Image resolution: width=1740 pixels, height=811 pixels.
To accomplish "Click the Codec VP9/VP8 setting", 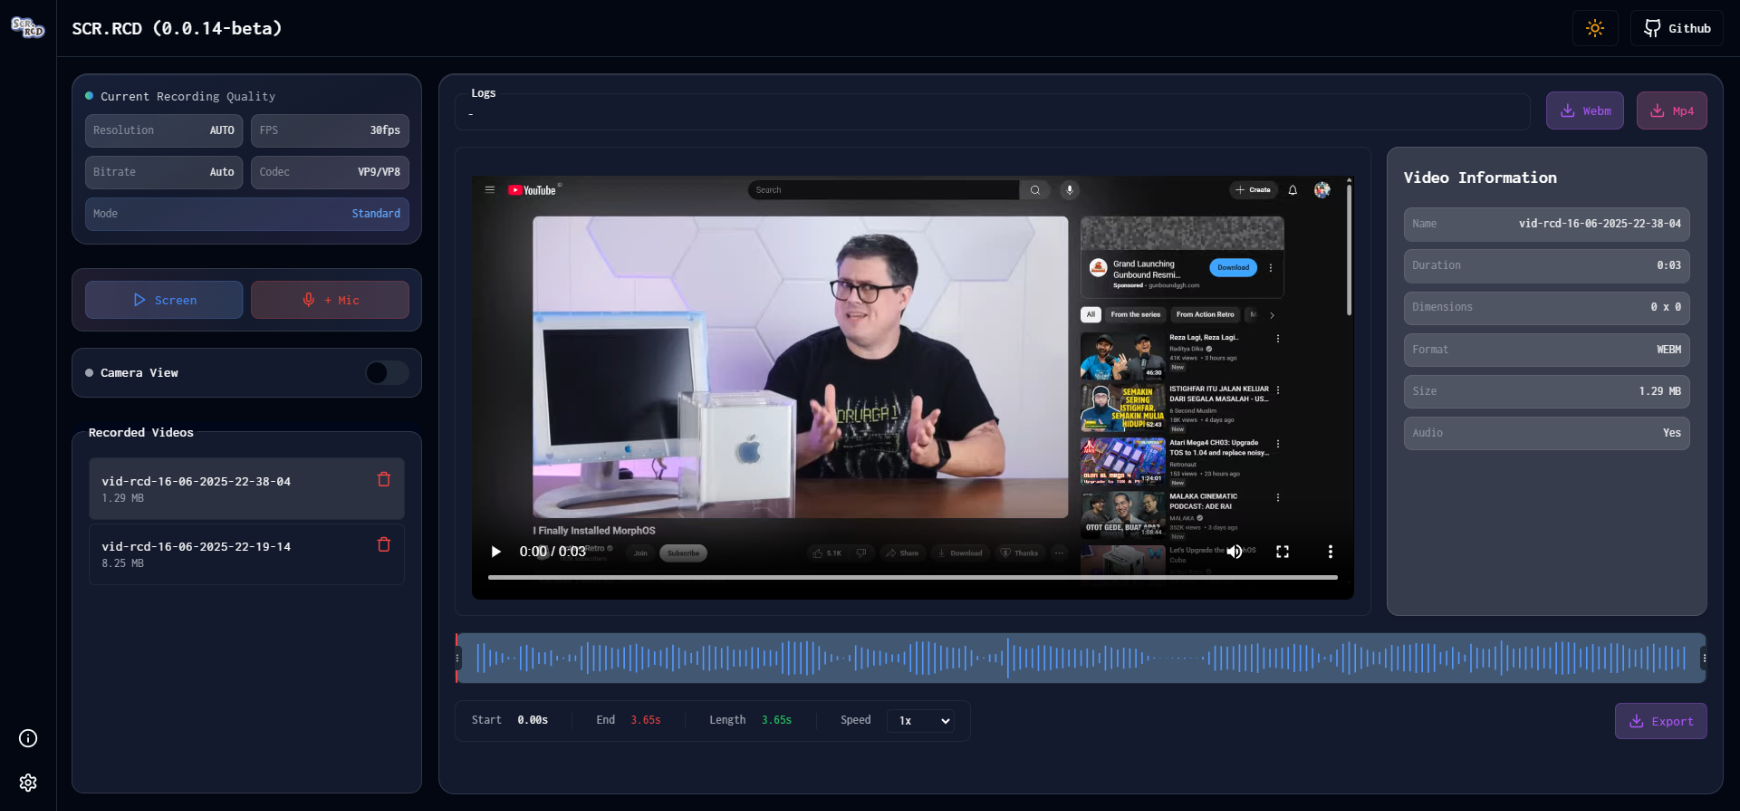I will point(330,173).
